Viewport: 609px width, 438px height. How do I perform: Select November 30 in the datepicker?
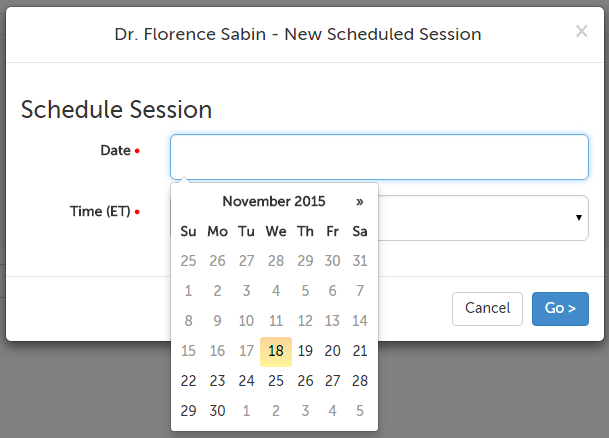tap(217, 411)
